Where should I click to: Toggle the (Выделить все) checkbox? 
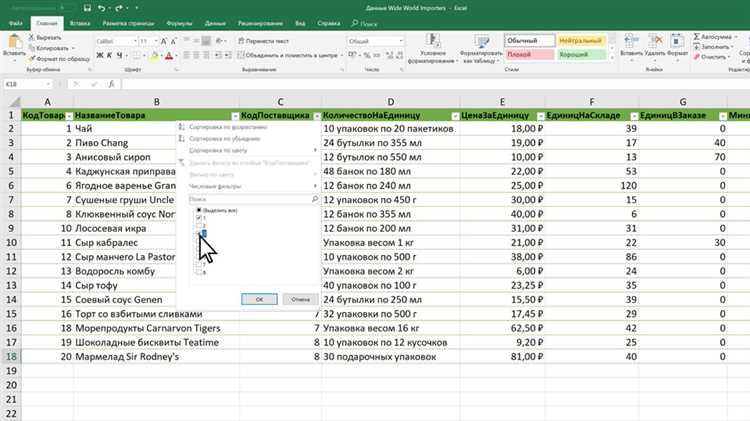tap(199, 210)
